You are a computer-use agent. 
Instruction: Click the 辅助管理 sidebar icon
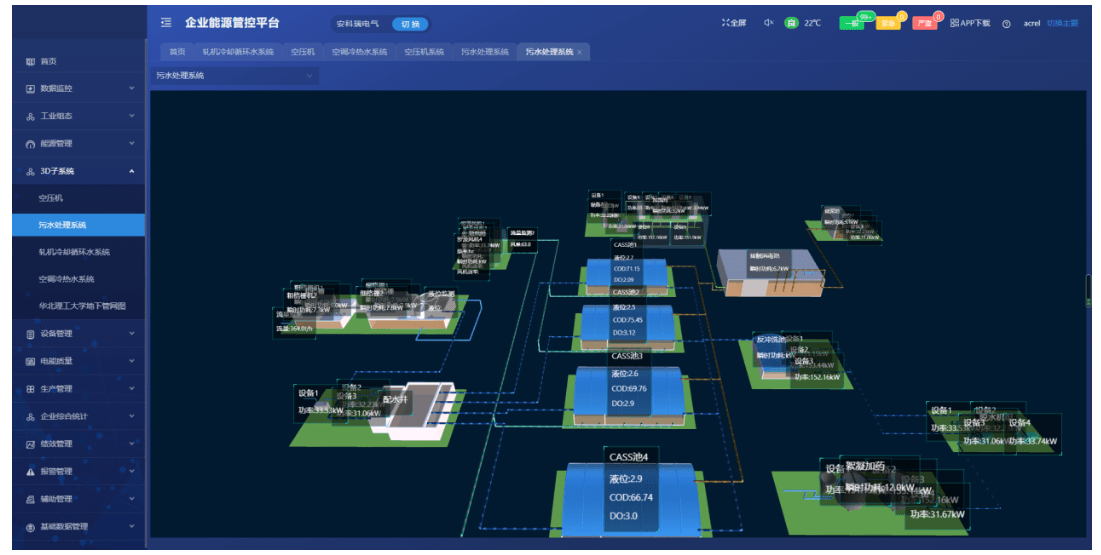click(x=30, y=500)
